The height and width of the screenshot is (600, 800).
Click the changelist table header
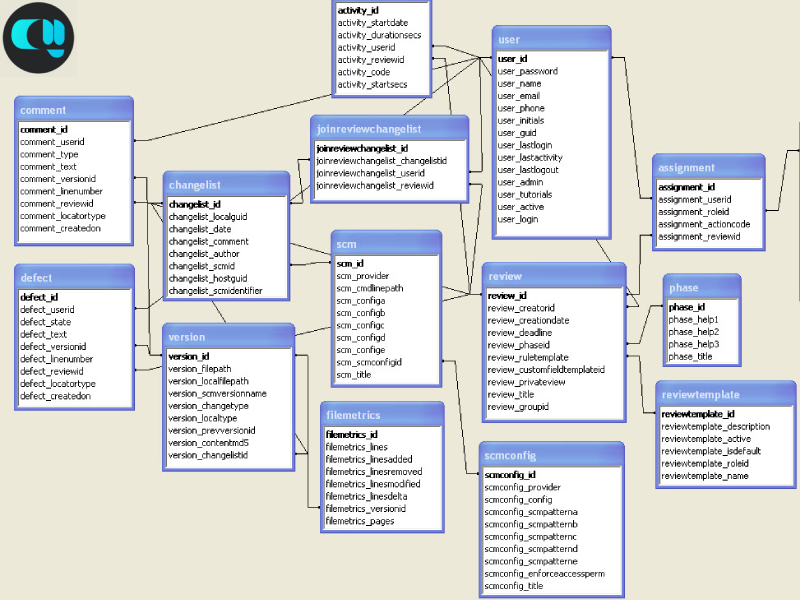[226, 185]
